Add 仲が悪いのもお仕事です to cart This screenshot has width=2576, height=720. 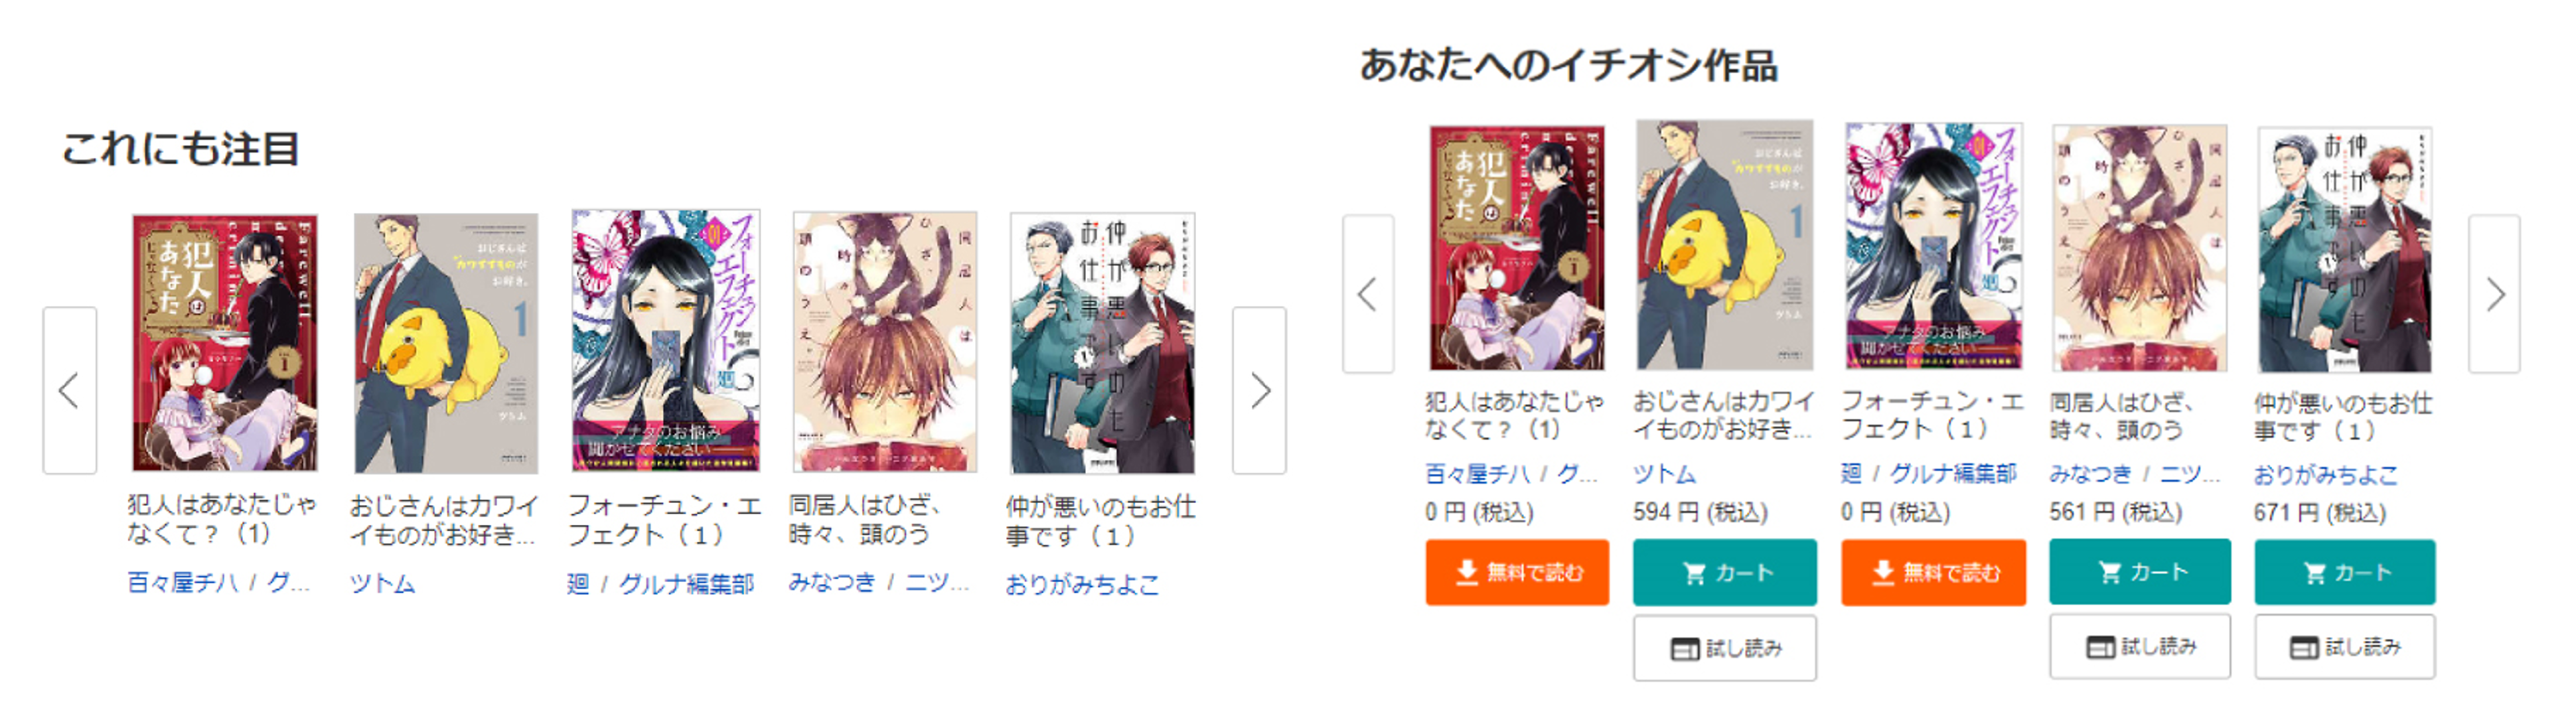(2345, 572)
